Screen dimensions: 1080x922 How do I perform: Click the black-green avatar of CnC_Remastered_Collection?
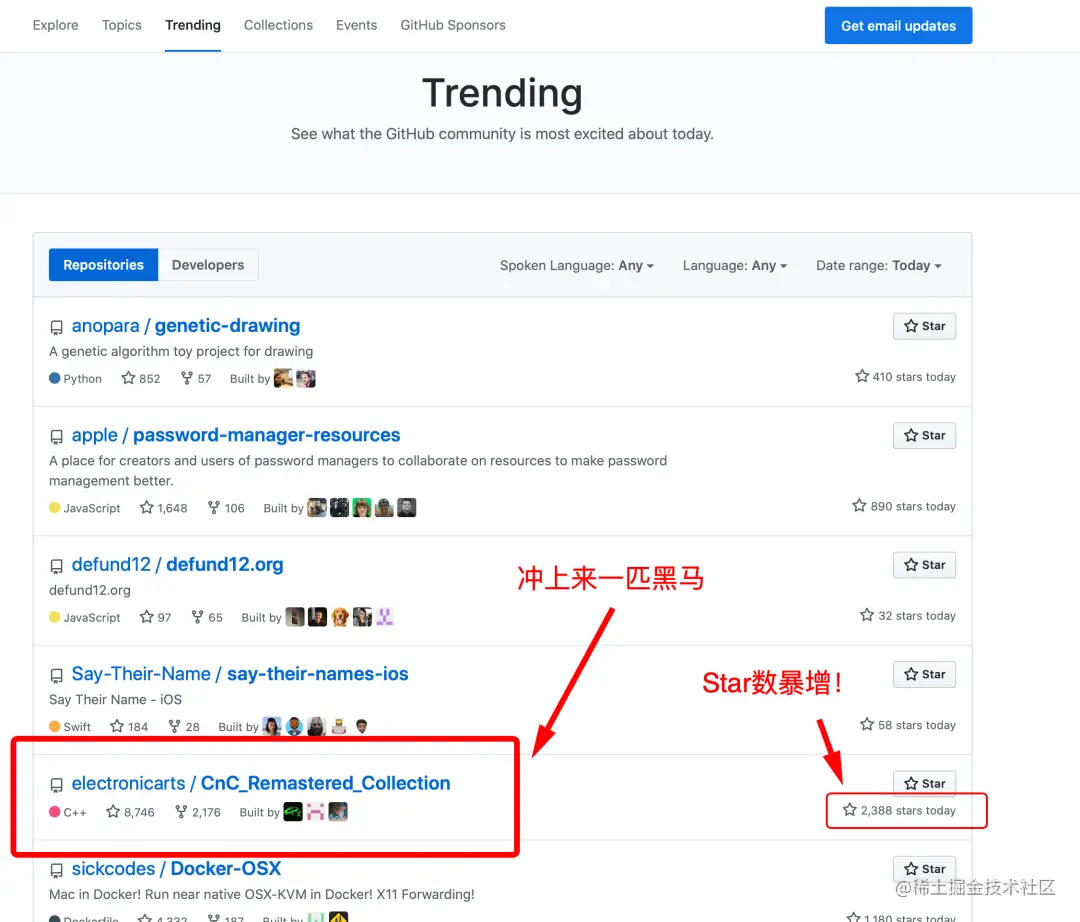(293, 812)
